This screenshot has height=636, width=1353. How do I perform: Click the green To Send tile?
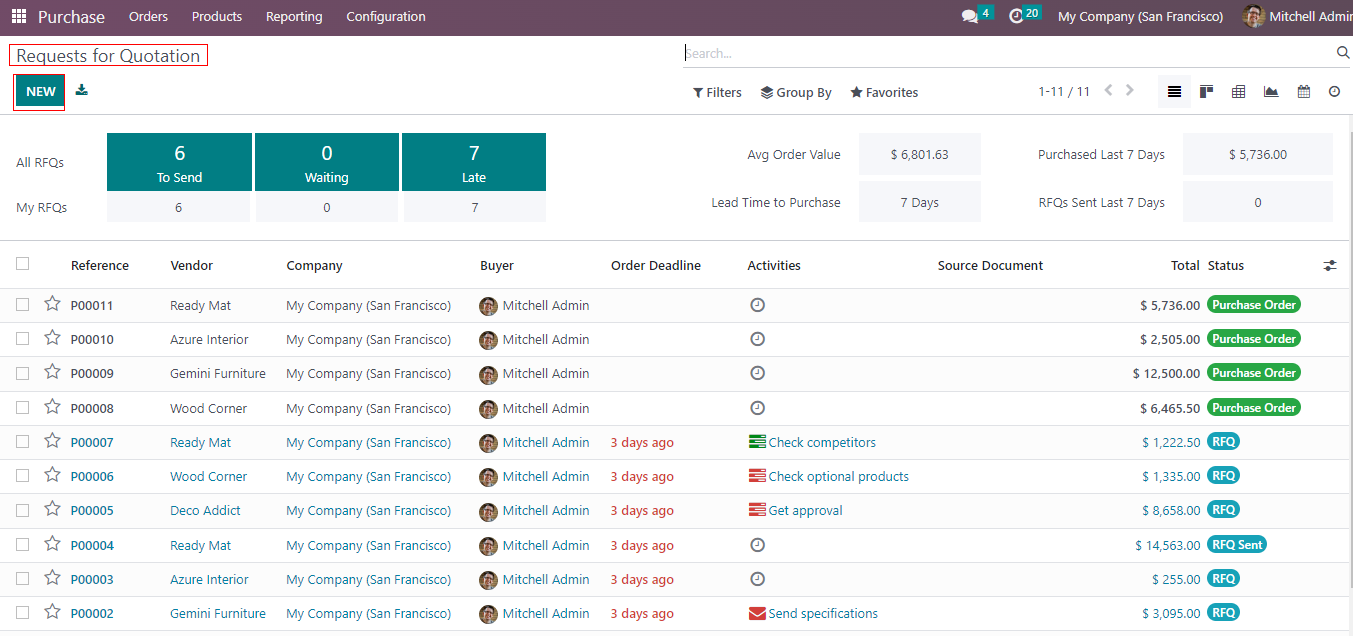pyautogui.click(x=179, y=162)
